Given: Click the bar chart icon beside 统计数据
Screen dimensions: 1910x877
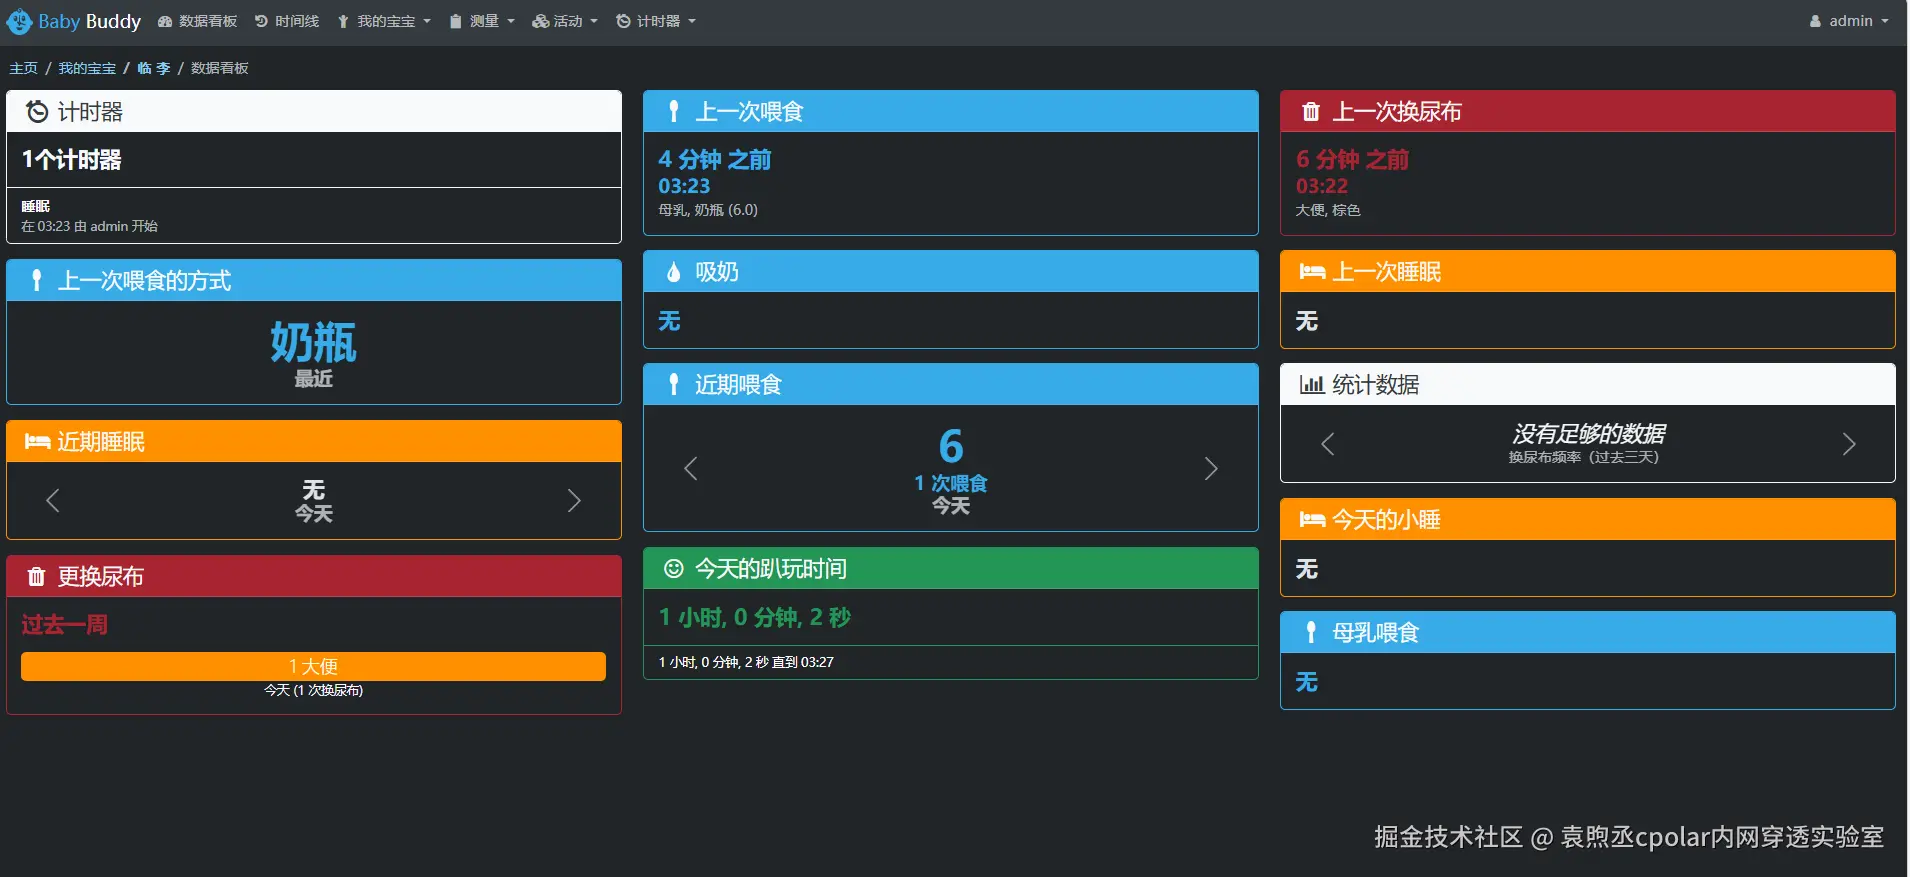Looking at the screenshot, I should click(x=1312, y=385).
